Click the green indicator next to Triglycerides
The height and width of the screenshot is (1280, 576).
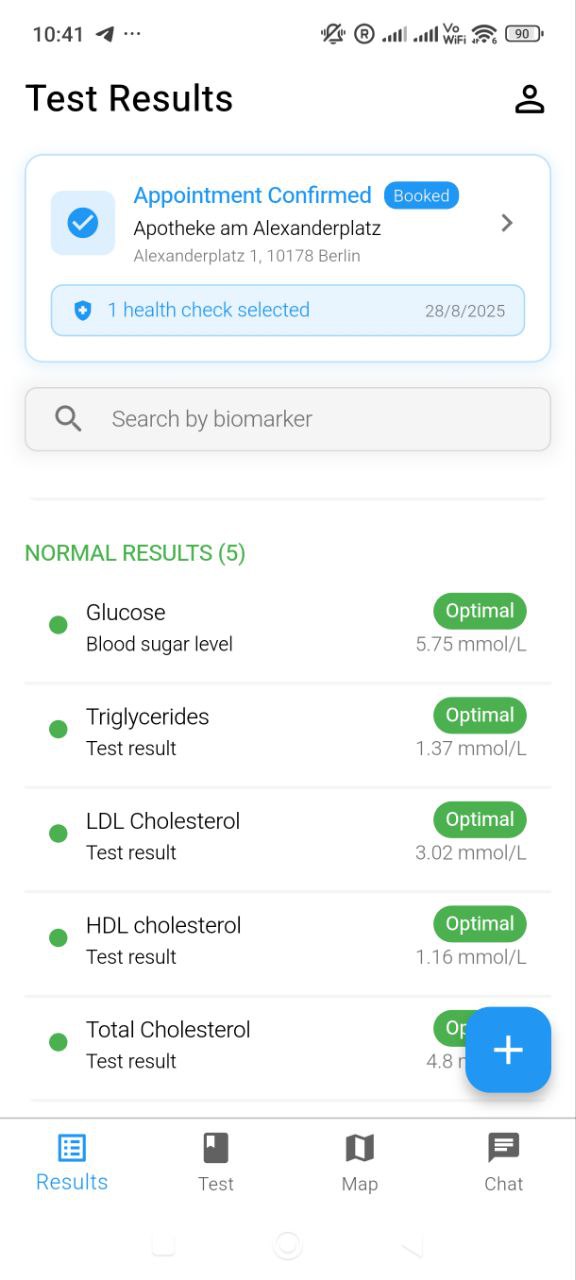click(x=57, y=728)
